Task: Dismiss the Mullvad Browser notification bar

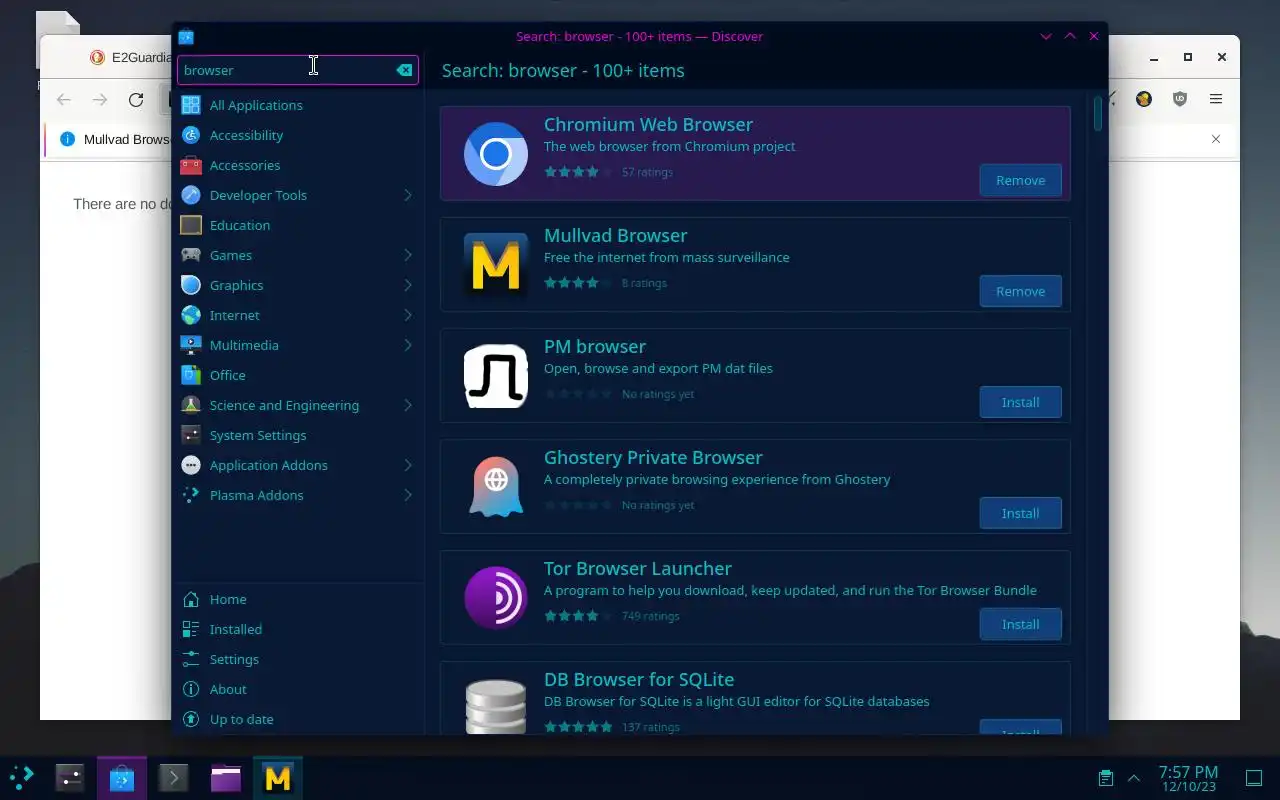Action: 1216,139
